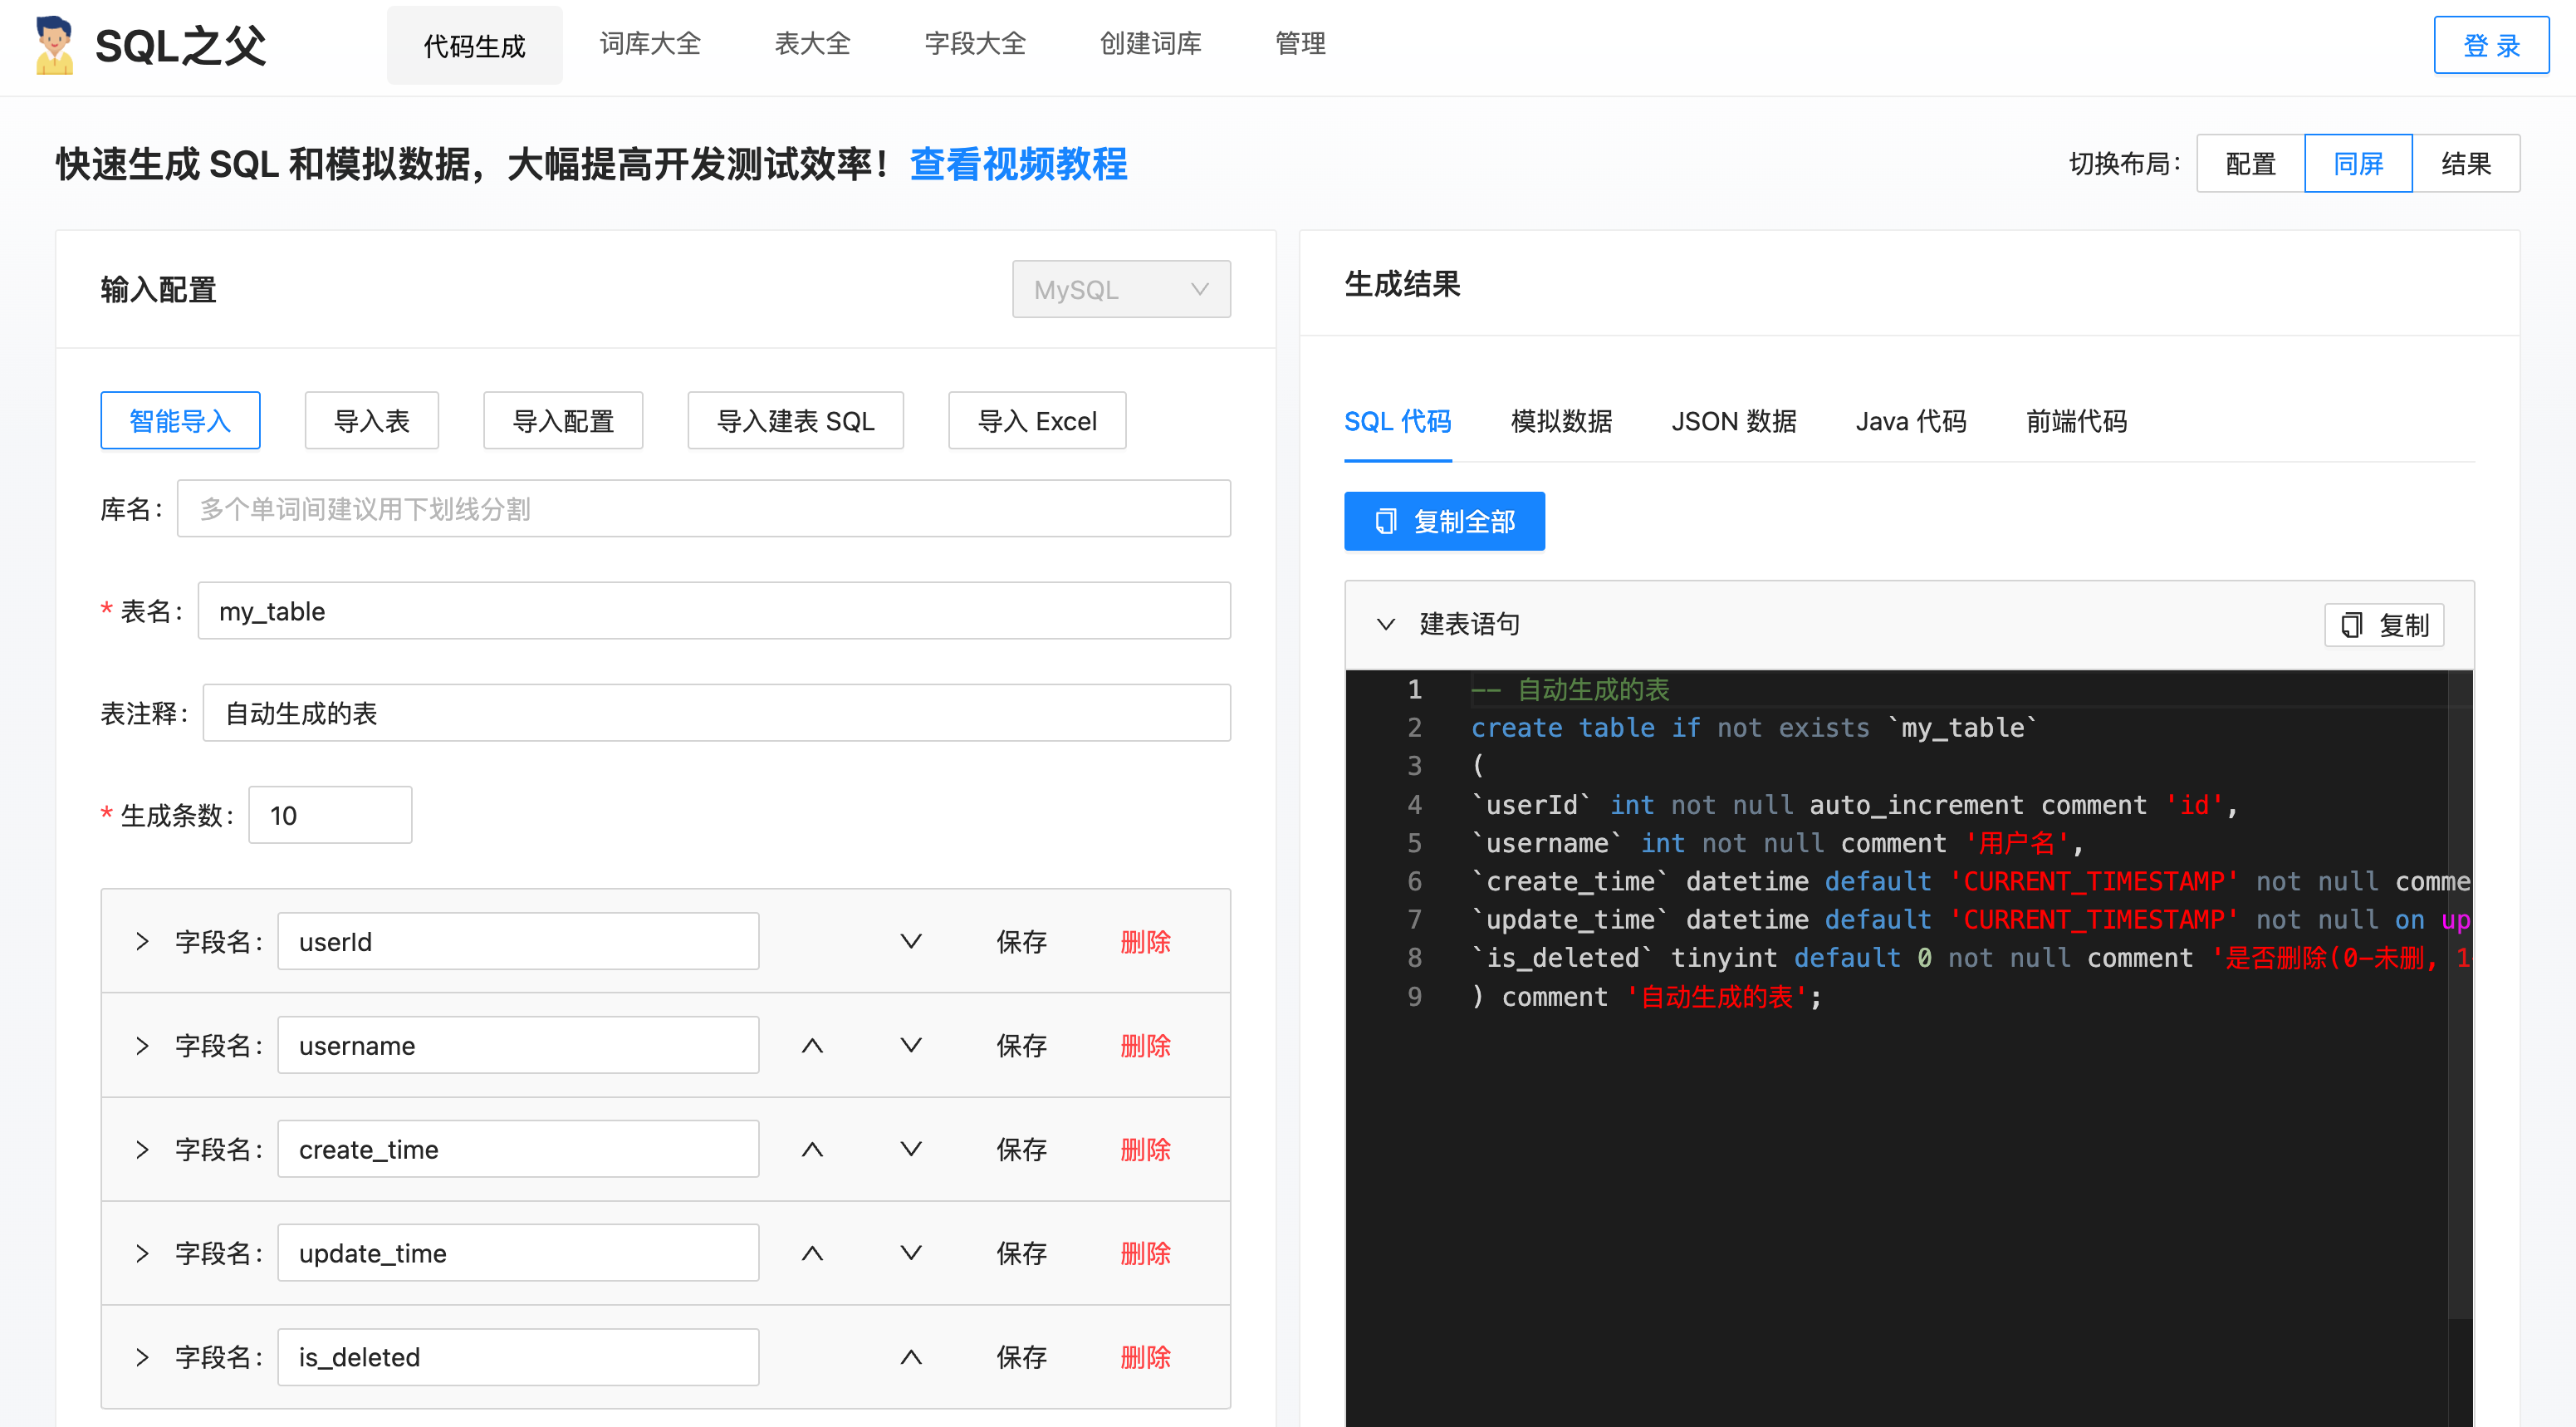Go to 词库大全 in top navigation
The height and width of the screenshot is (1427, 2576).
650,44
